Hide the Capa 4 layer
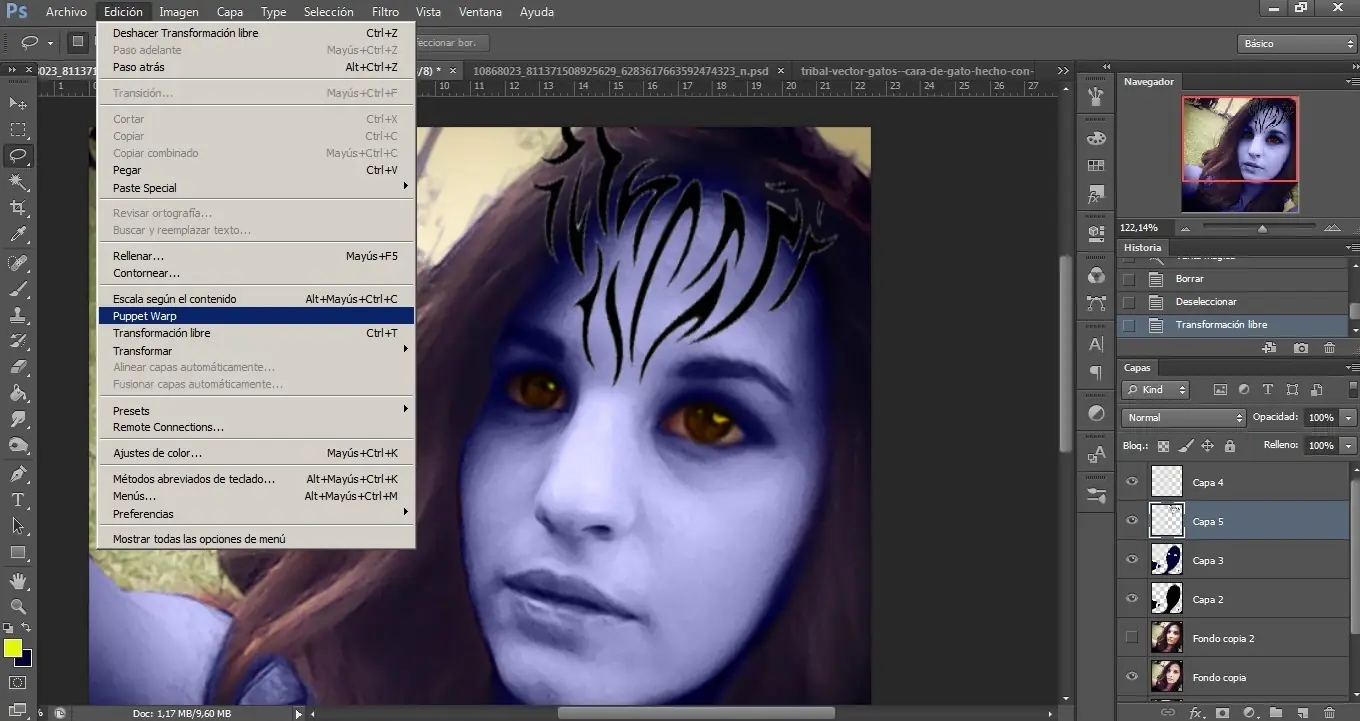 pyautogui.click(x=1132, y=482)
